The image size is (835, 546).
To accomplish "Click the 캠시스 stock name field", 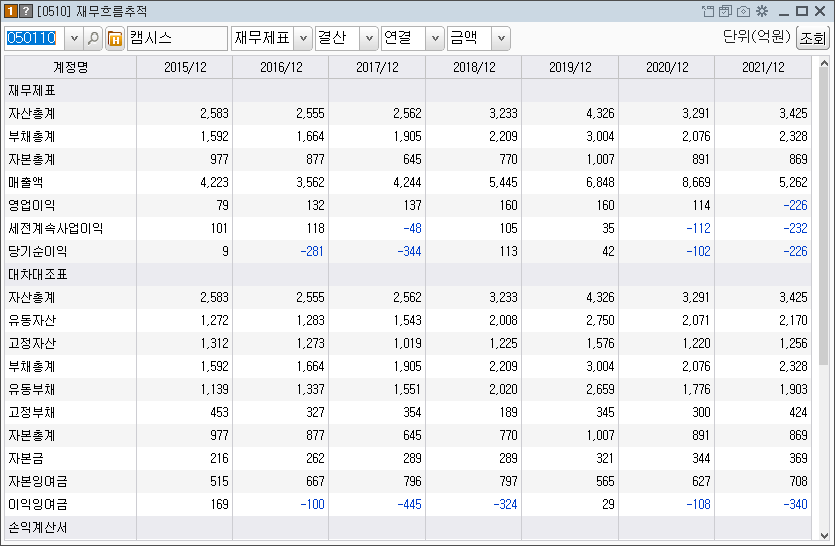I will coord(177,38).
